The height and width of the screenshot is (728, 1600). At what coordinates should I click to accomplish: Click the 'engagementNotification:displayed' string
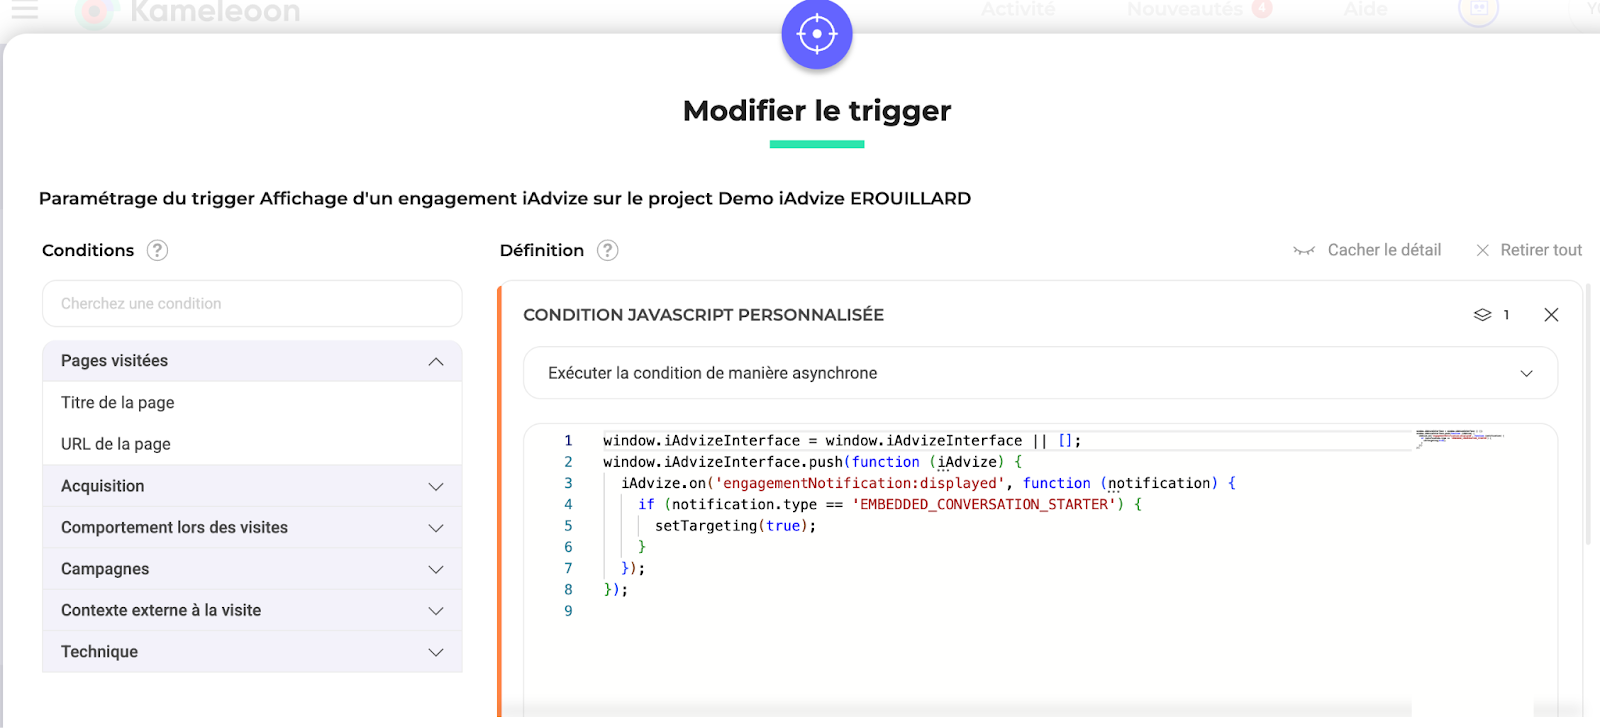click(x=860, y=484)
